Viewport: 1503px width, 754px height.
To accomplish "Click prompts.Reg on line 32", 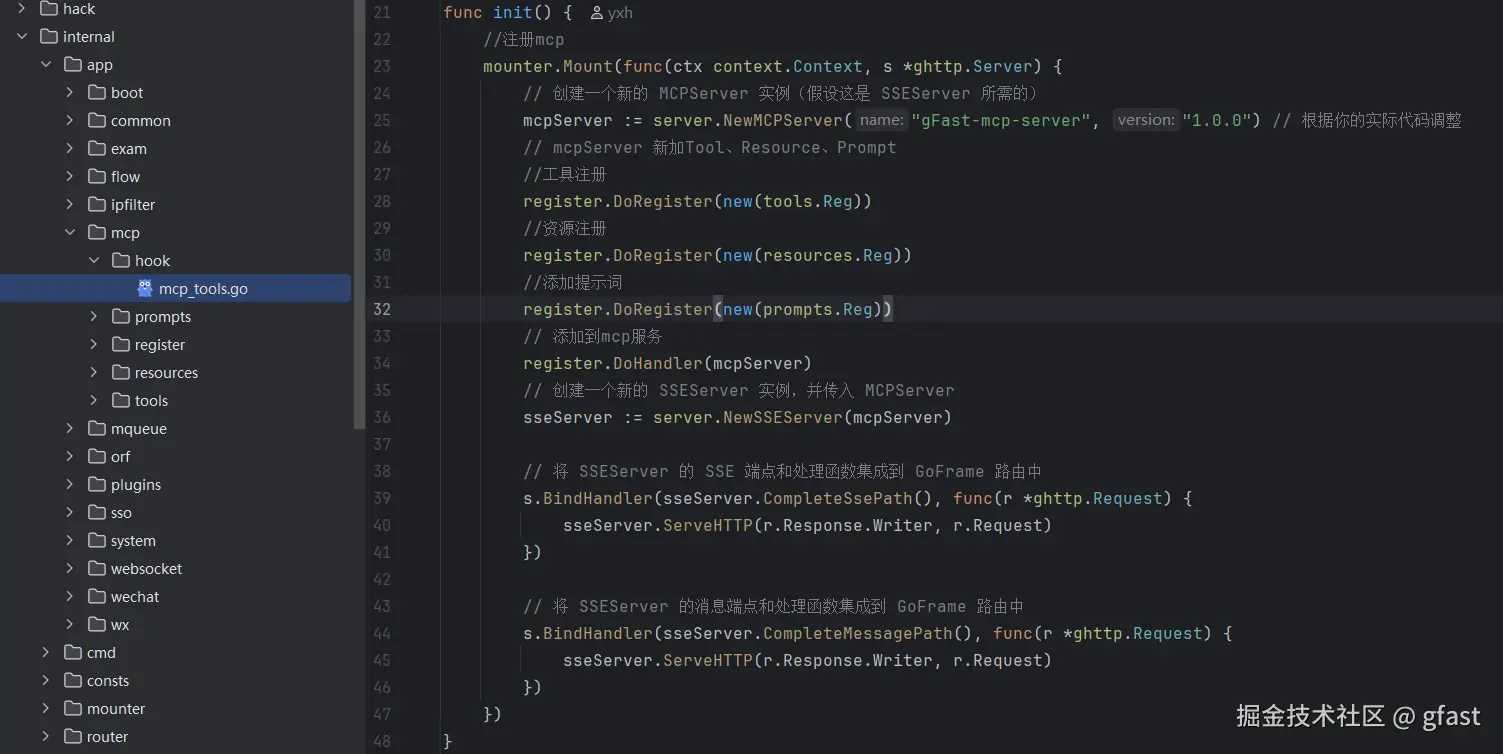I will point(818,309).
